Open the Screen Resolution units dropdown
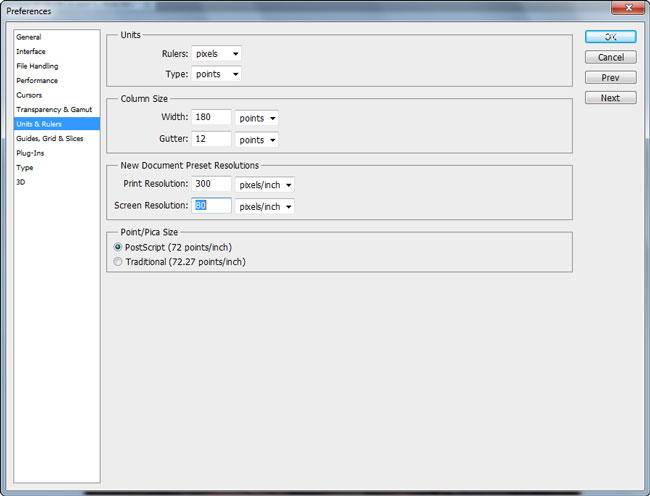The image size is (650, 496). point(264,206)
